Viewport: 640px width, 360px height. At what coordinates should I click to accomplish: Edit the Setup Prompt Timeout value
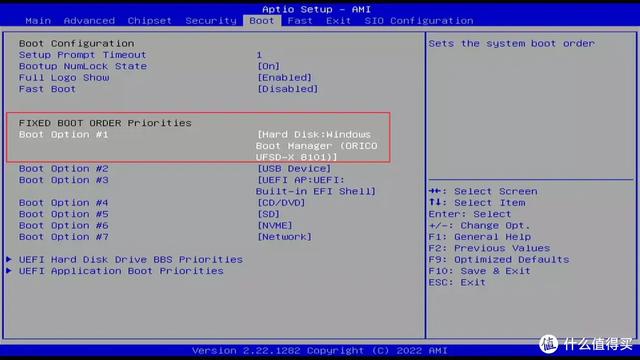(259, 55)
